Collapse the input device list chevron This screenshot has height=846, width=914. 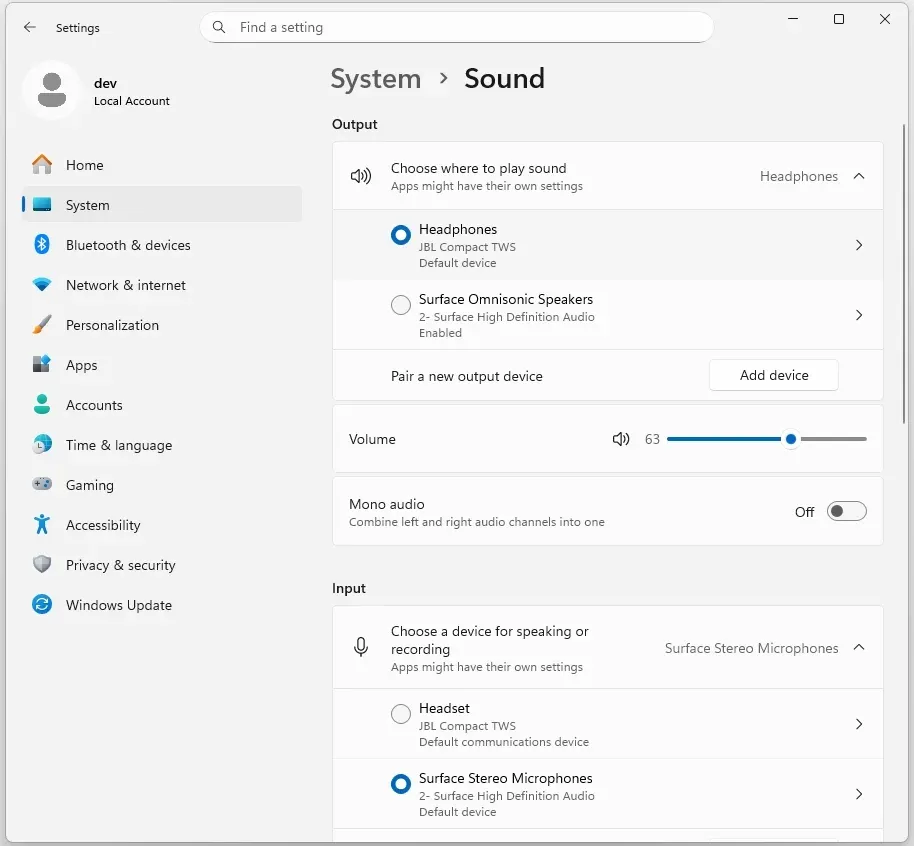859,647
